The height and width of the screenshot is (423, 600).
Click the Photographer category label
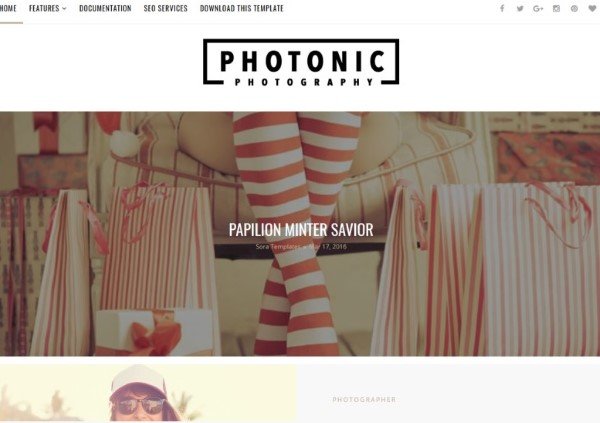[x=364, y=400]
